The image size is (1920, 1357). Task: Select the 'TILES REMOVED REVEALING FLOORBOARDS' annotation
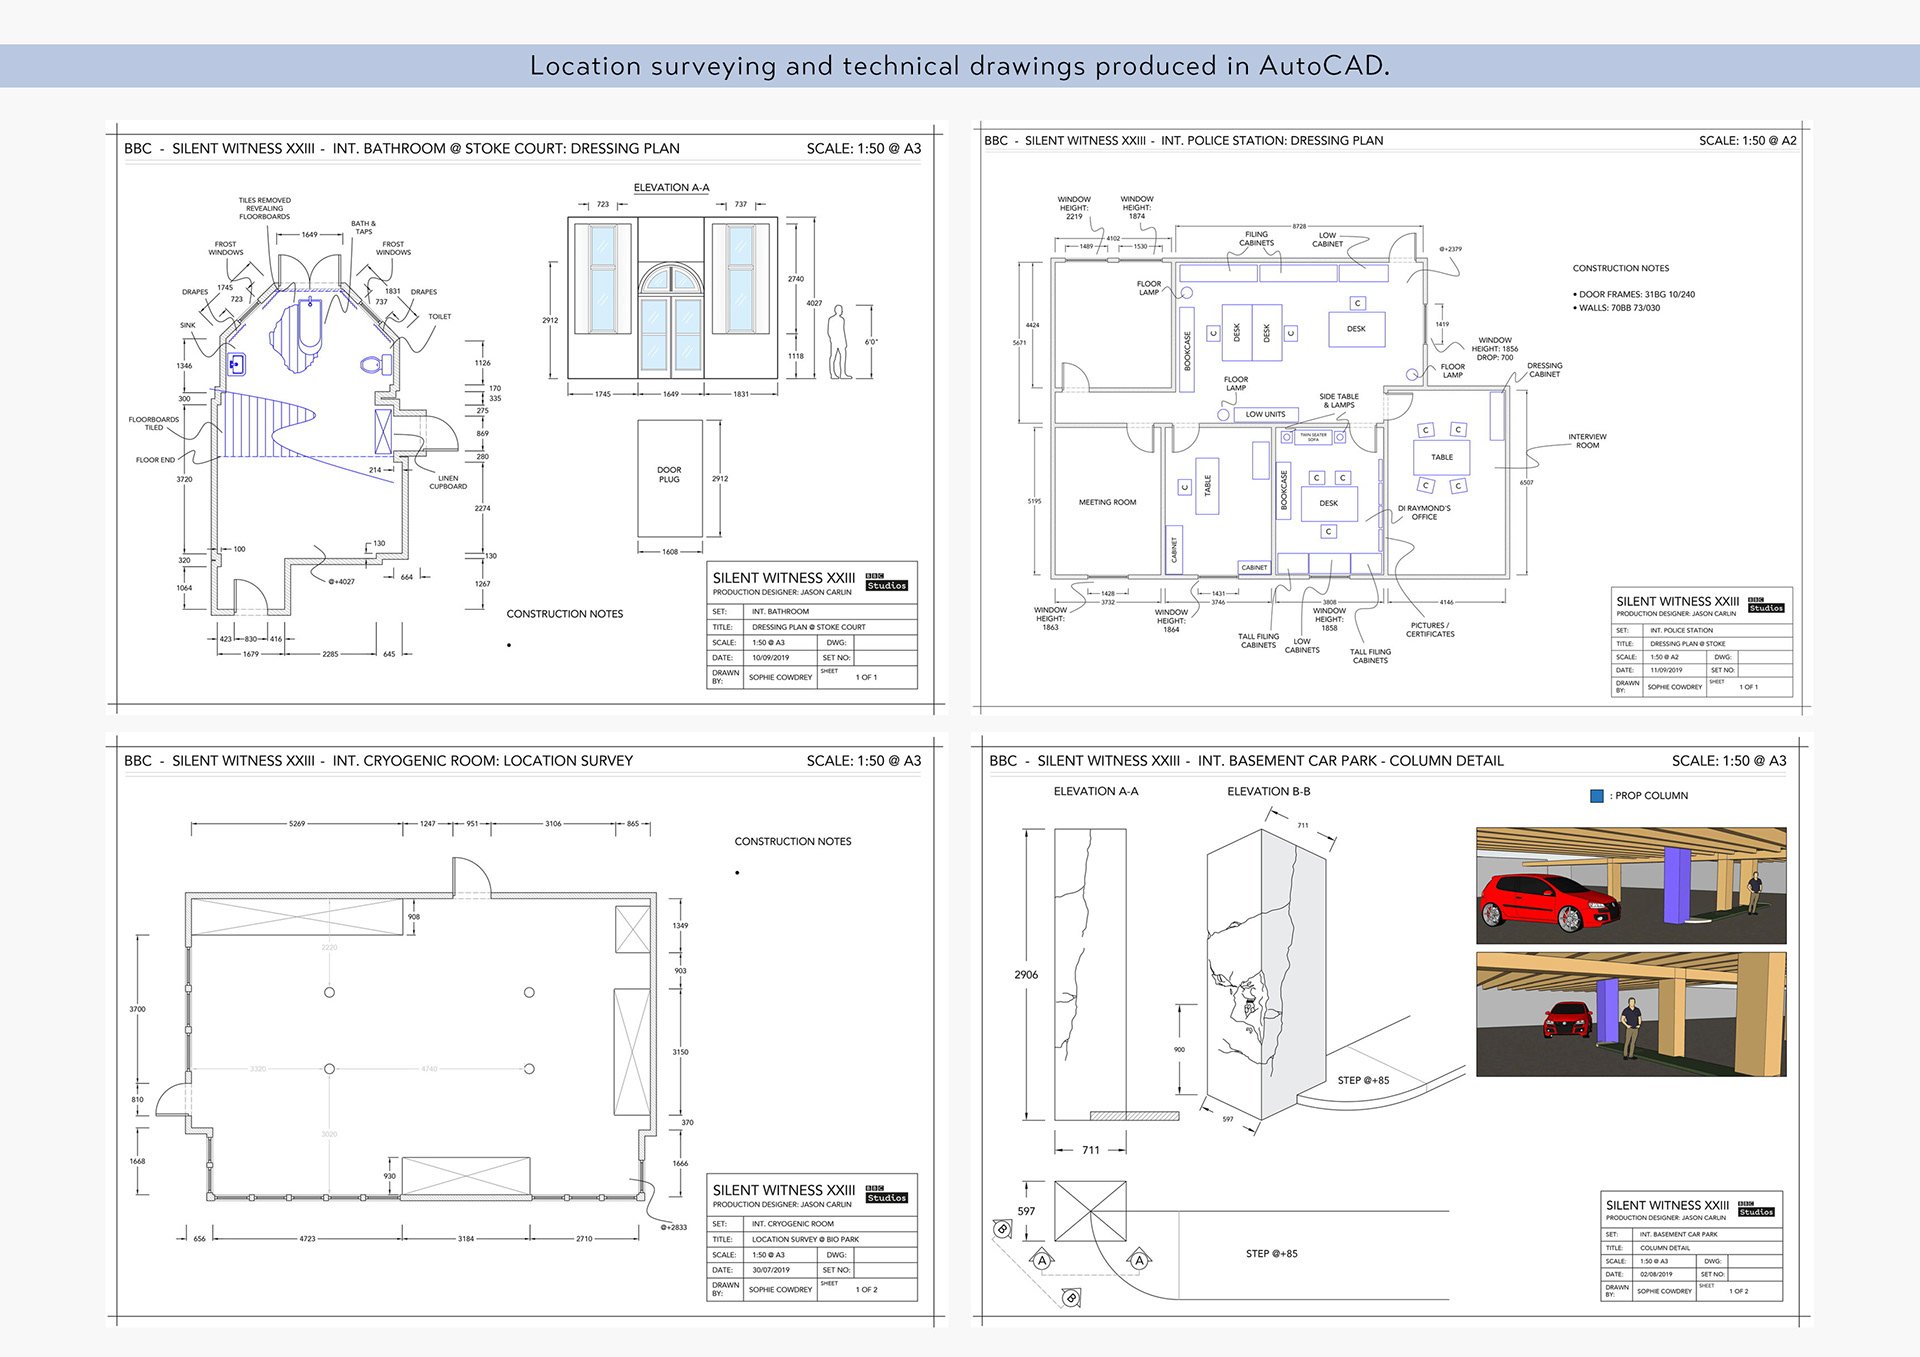[265, 208]
